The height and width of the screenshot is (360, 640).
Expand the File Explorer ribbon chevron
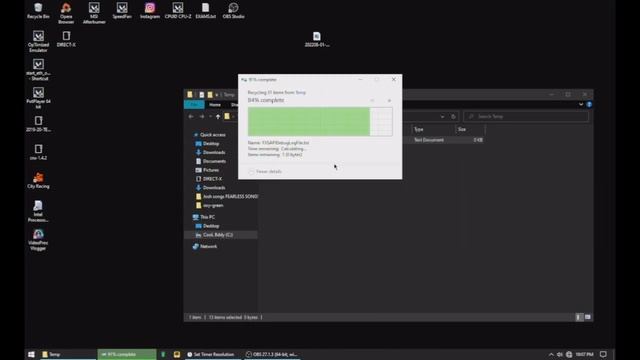[x=581, y=104]
